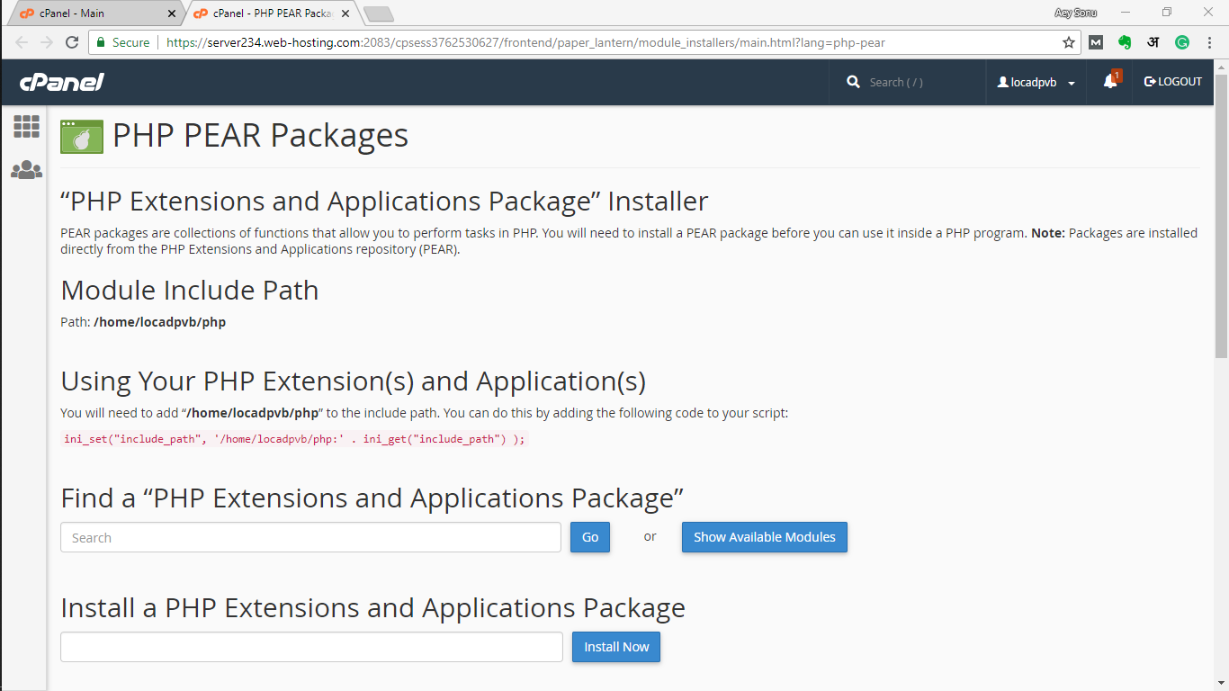Click the ini_set include_path code snippet
This screenshot has width=1229, height=691.
point(294,439)
